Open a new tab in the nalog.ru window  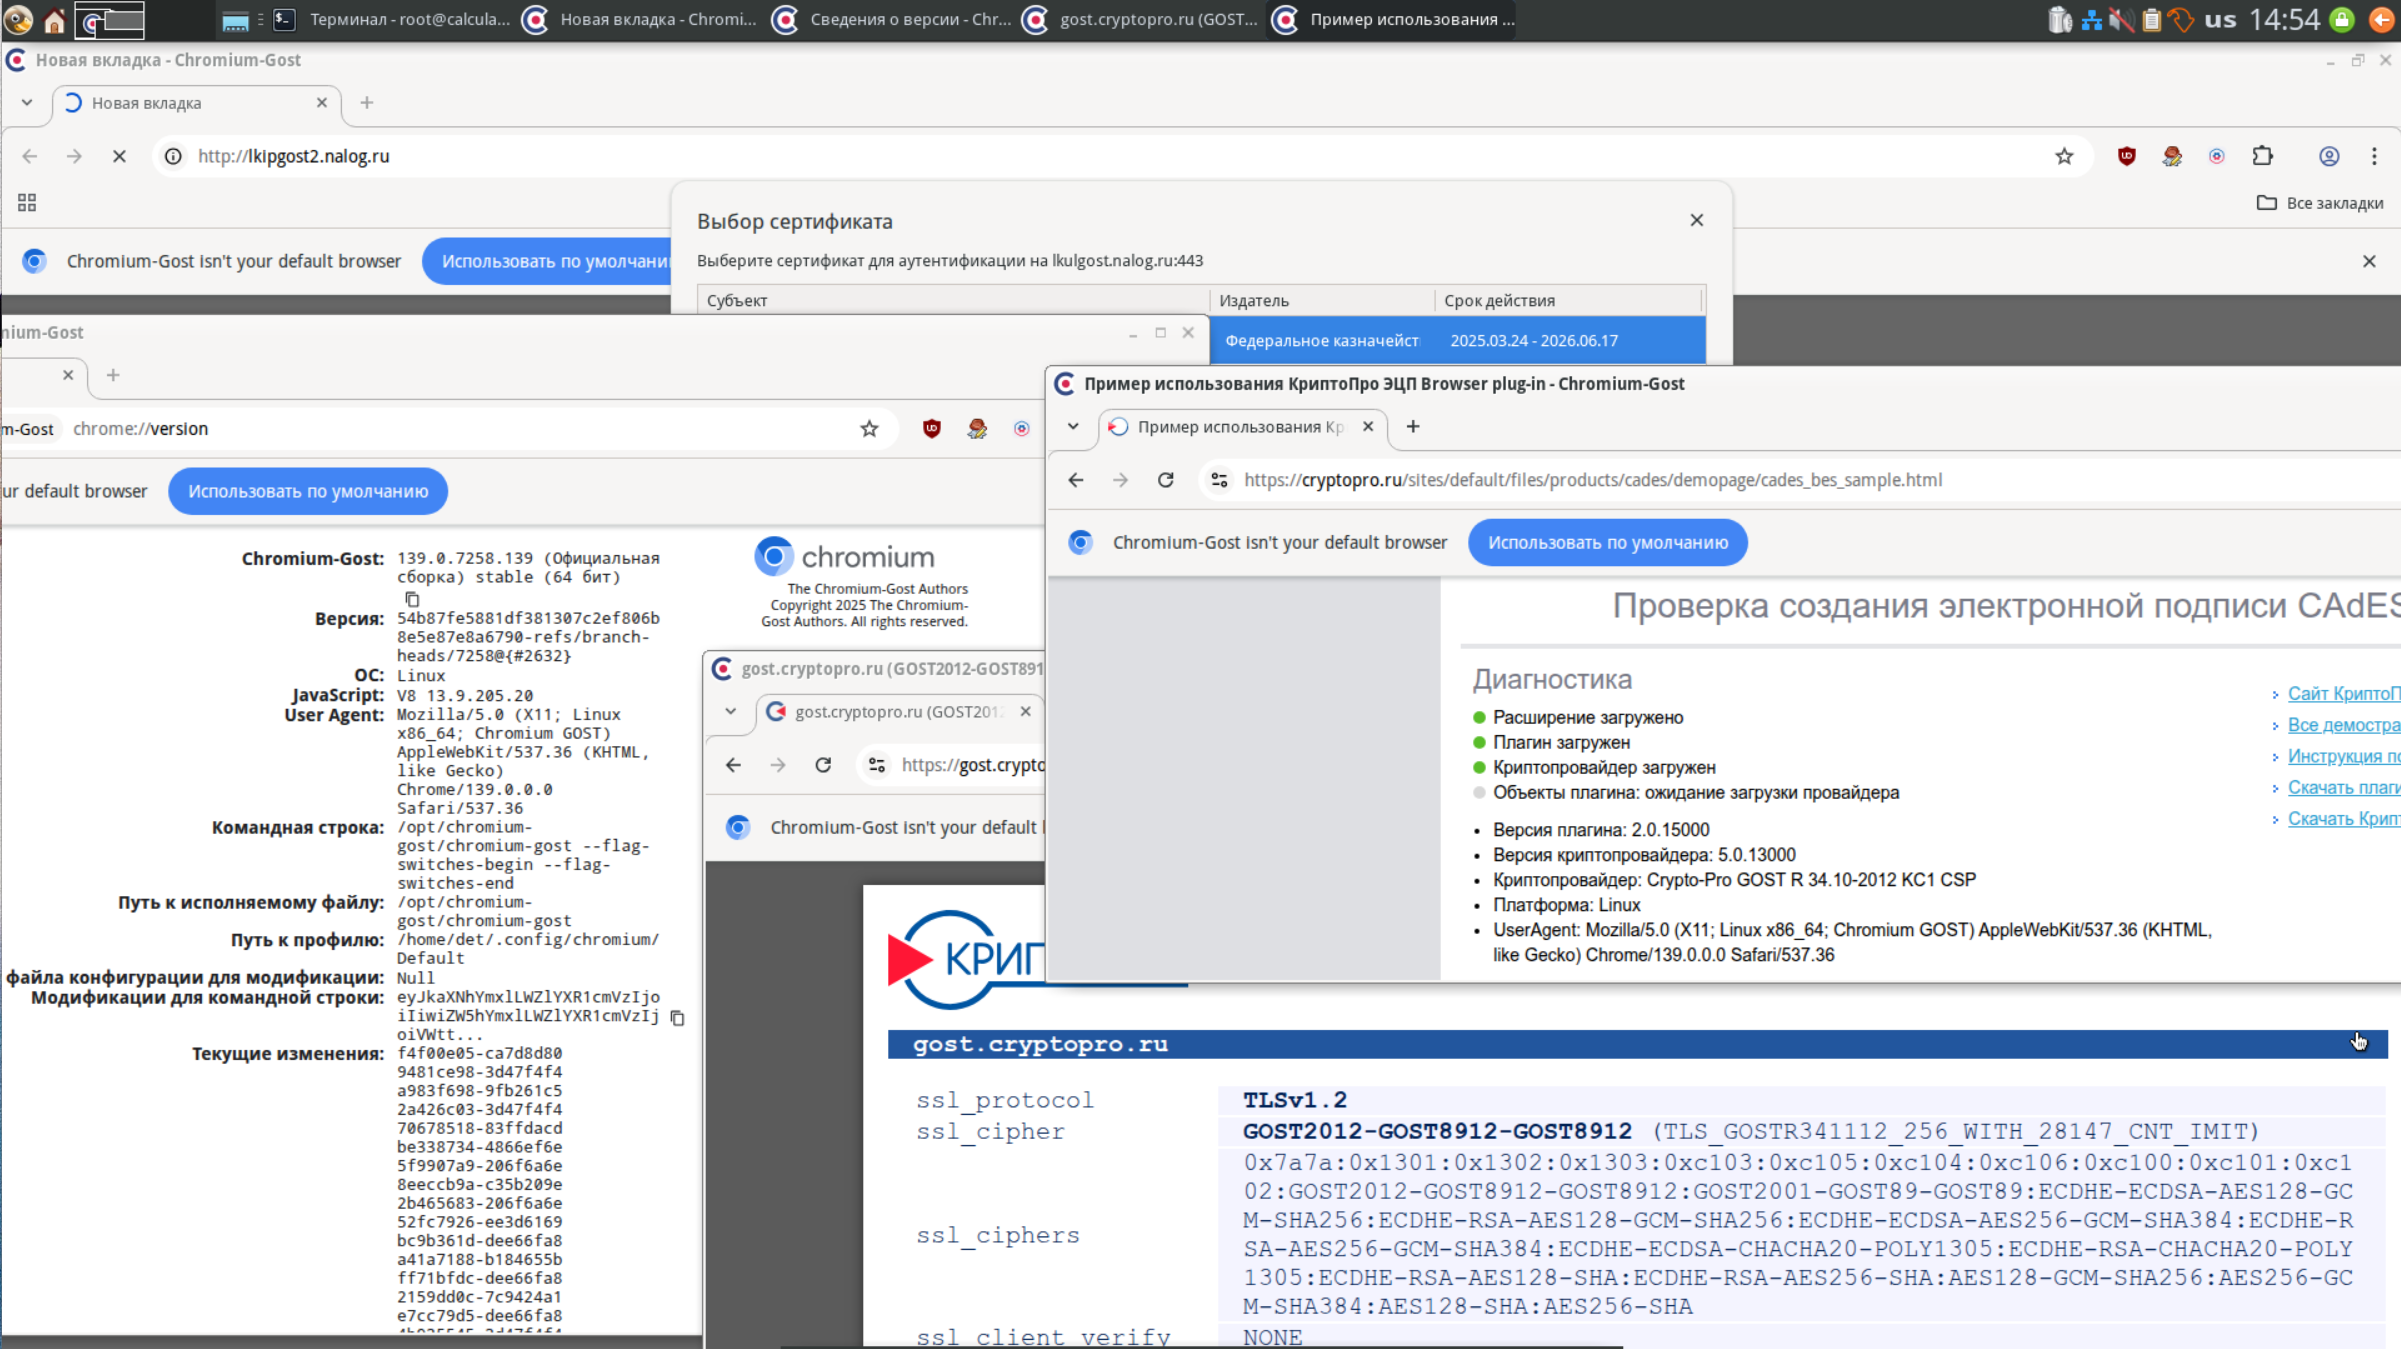367,103
